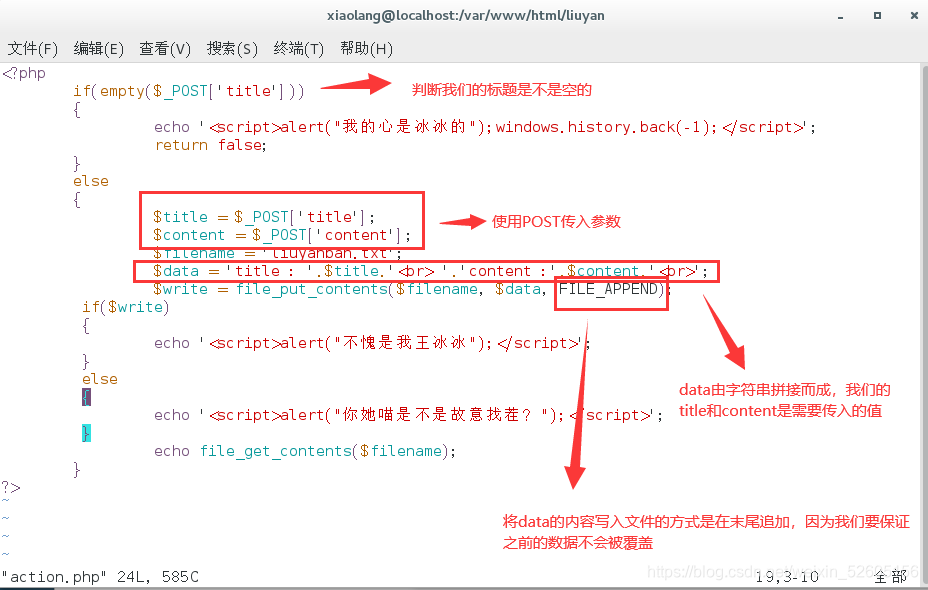The image size is (928, 590).
Task: Open the 查看(V) menu
Action: [165, 49]
